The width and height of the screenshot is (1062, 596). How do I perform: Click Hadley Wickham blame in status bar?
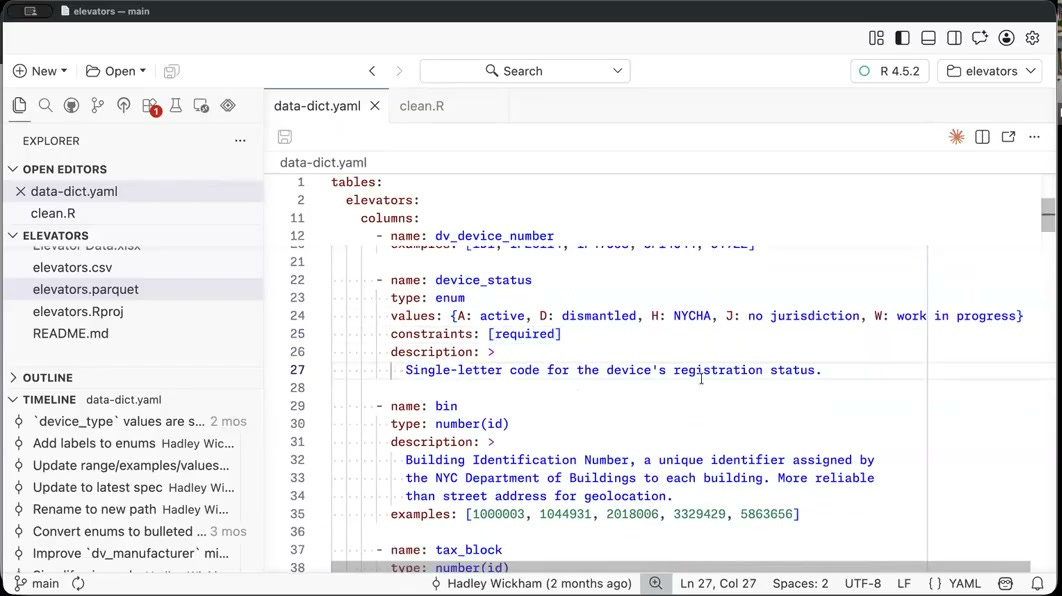click(532, 583)
